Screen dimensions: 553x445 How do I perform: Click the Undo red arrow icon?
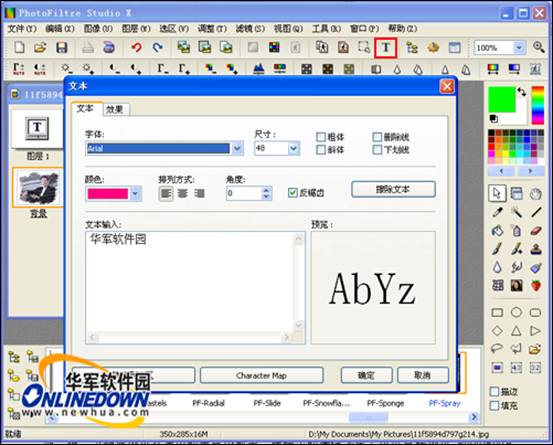(136, 47)
